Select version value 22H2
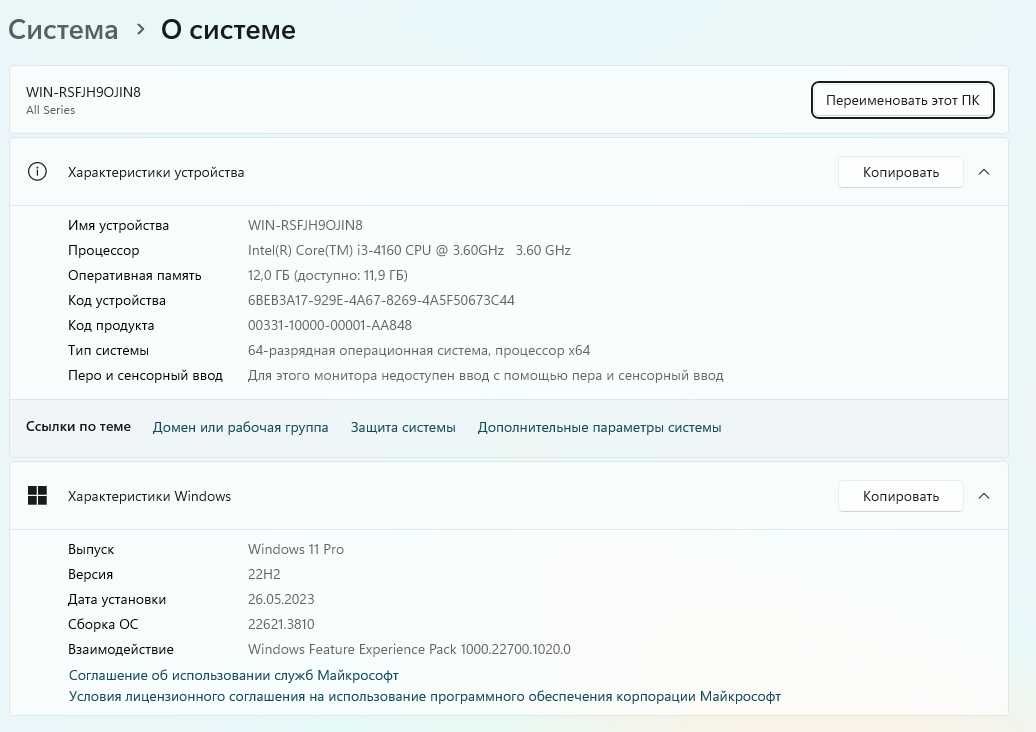This screenshot has width=1036, height=732. (x=264, y=575)
